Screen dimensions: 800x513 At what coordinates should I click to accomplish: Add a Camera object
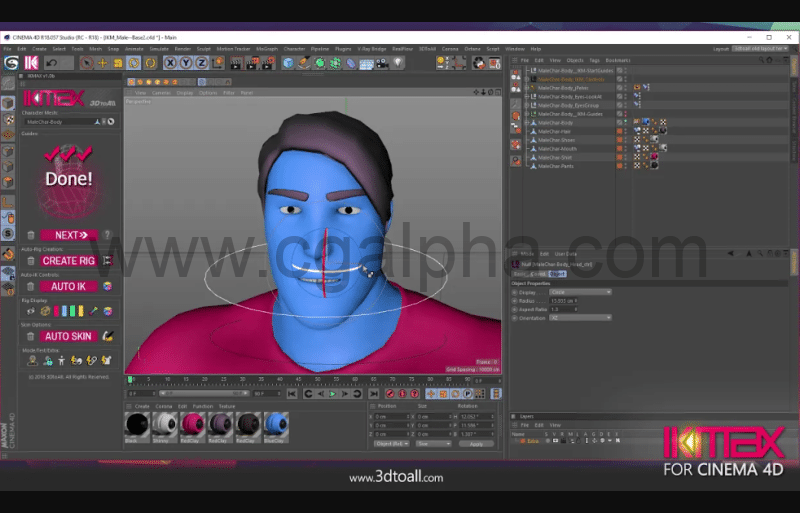(382, 63)
